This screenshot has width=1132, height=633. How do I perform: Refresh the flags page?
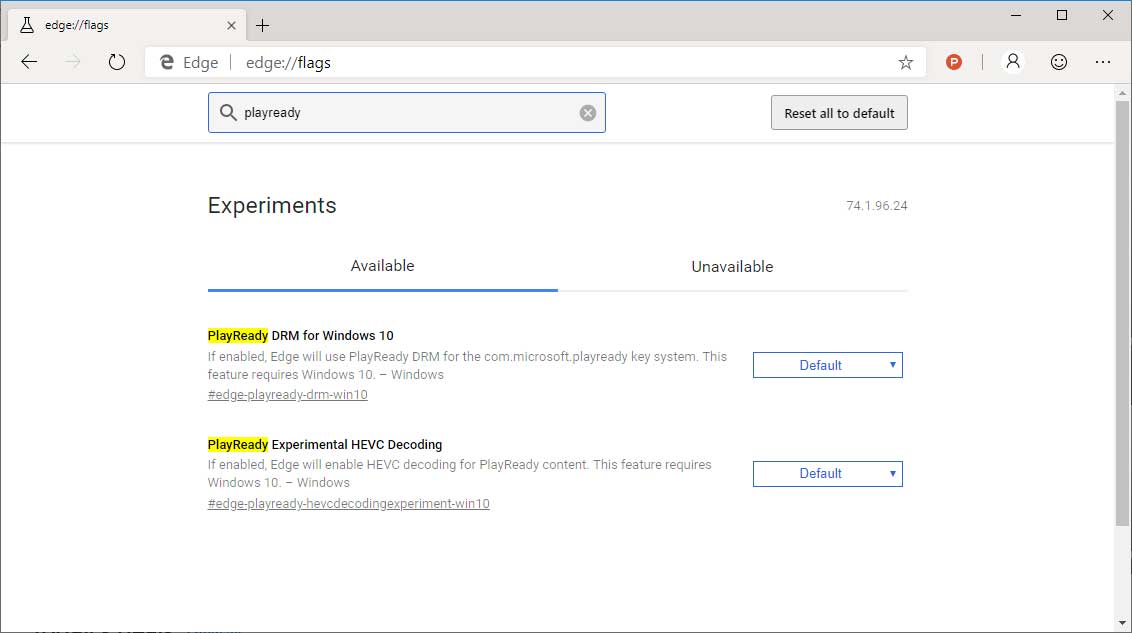117,61
